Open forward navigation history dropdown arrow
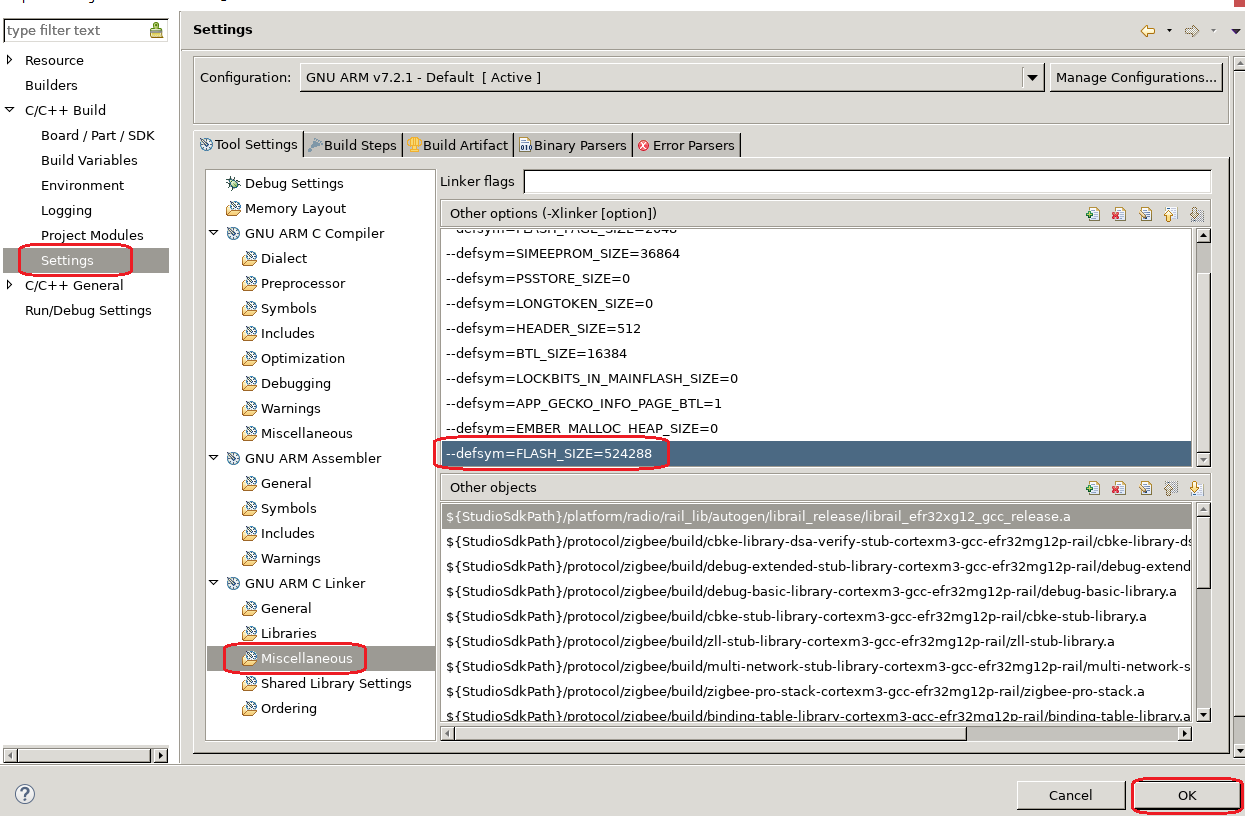Viewport: 1245px width, 816px height. (1213, 31)
